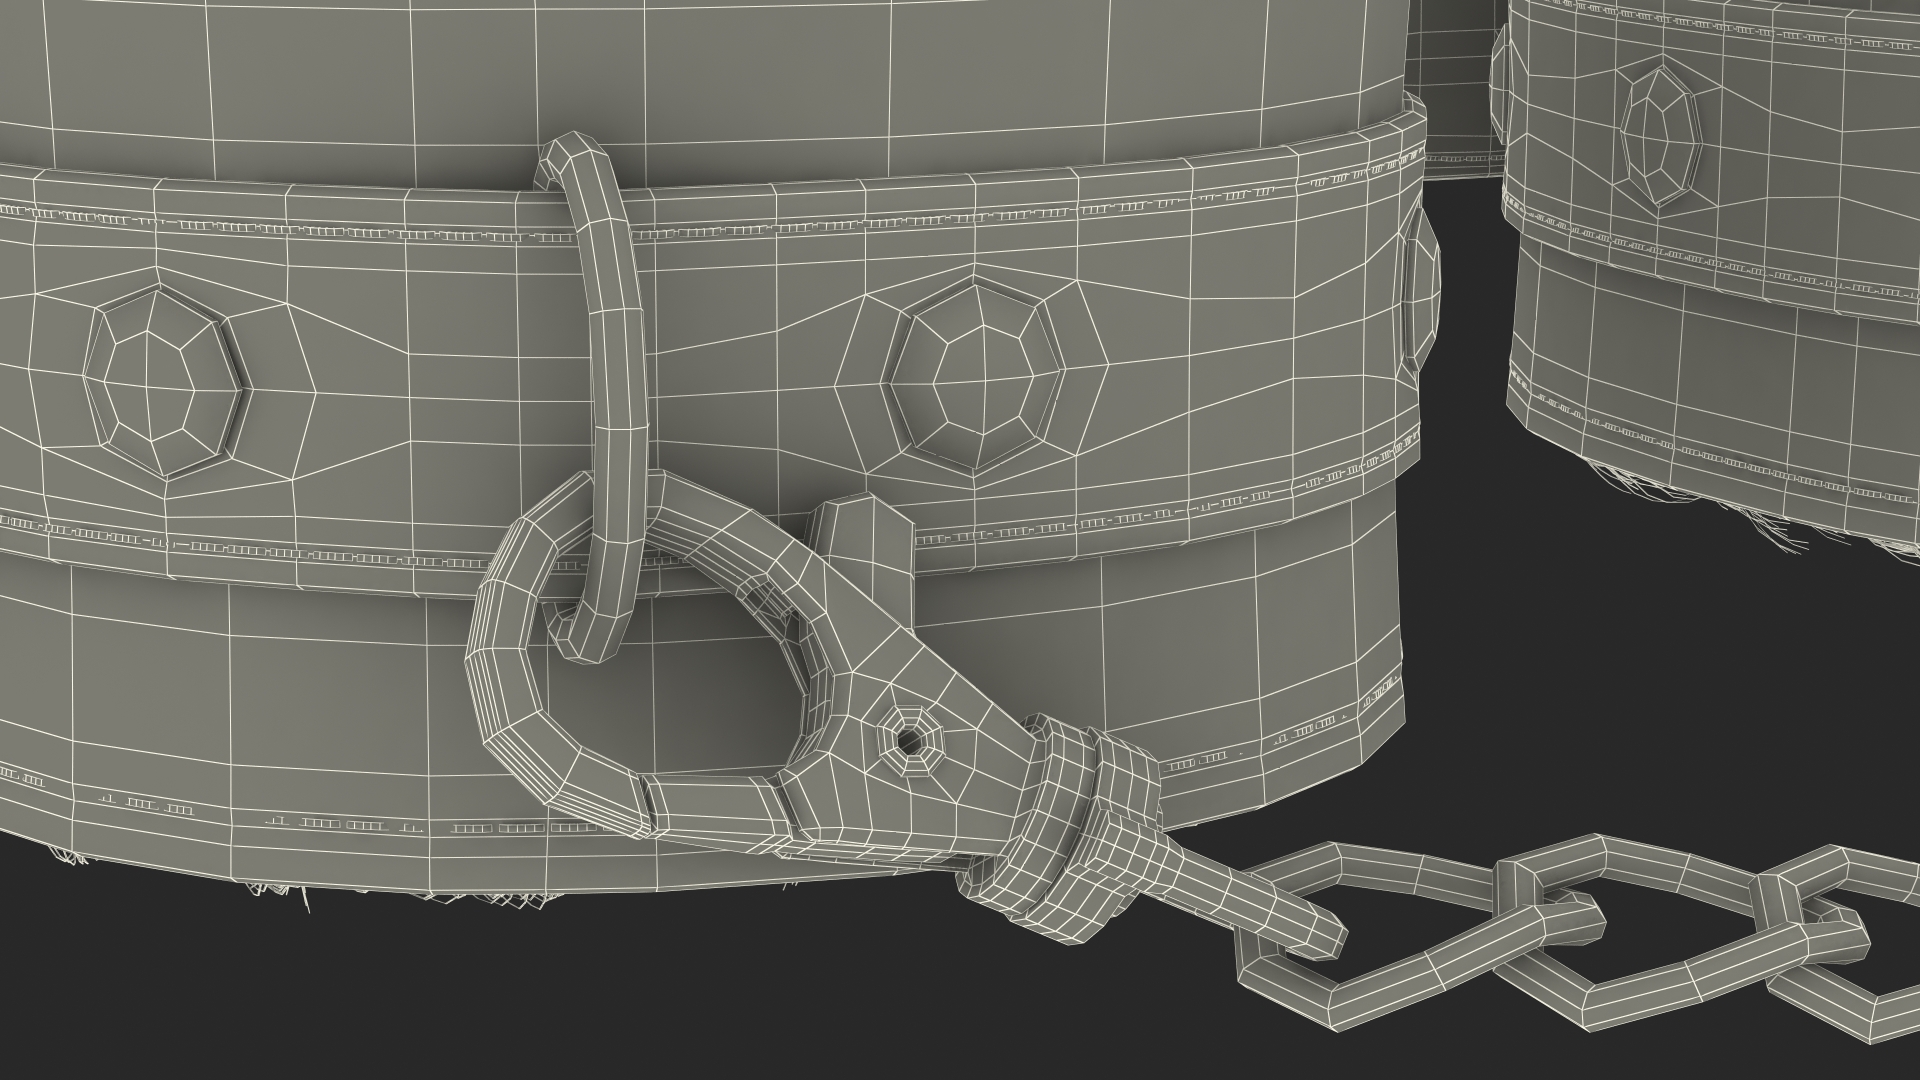Click the pivot screw hole on the snap hook

click(x=909, y=741)
